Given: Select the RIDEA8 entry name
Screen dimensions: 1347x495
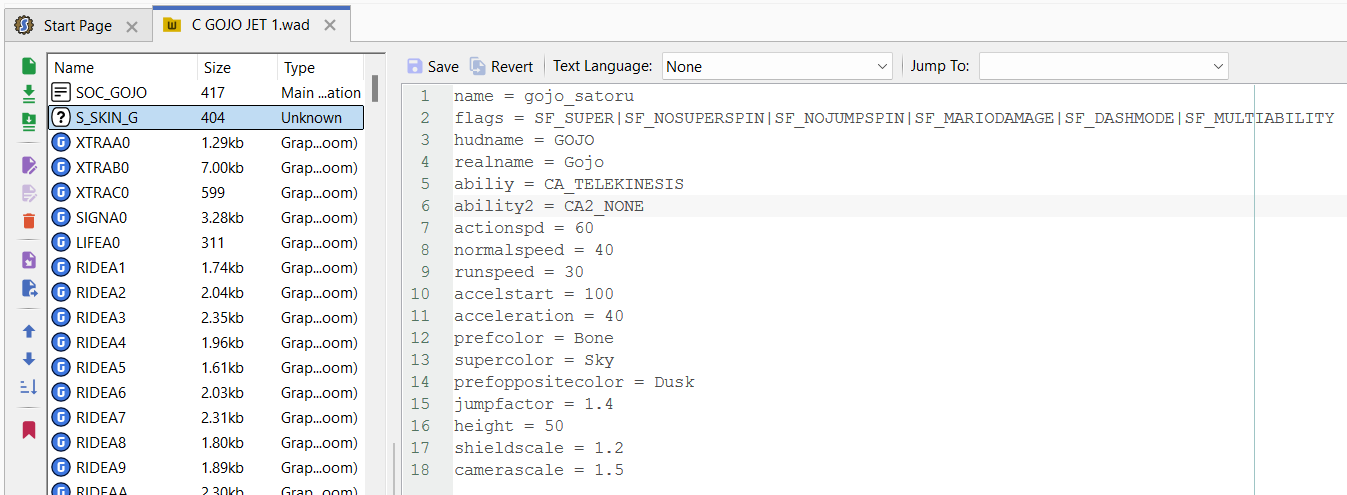Looking at the screenshot, I should [101, 442].
